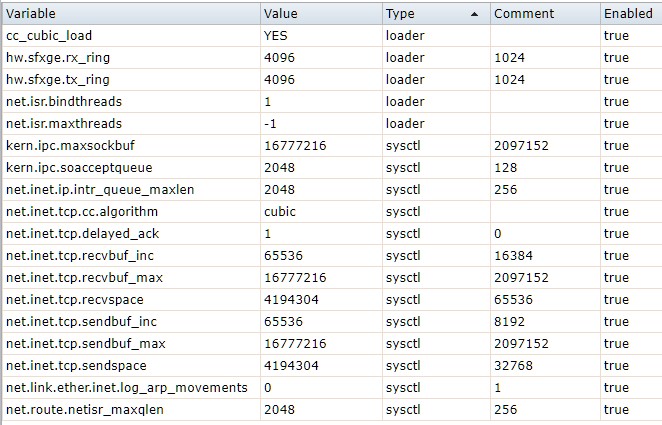Select the net.link.ether.inet.log_arp_movements row
Viewport: 662px width, 425px height.
pos(126,388)
